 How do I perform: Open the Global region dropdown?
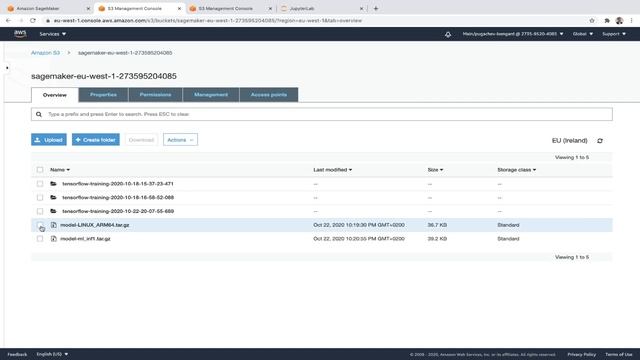click(x=583, y=34)
